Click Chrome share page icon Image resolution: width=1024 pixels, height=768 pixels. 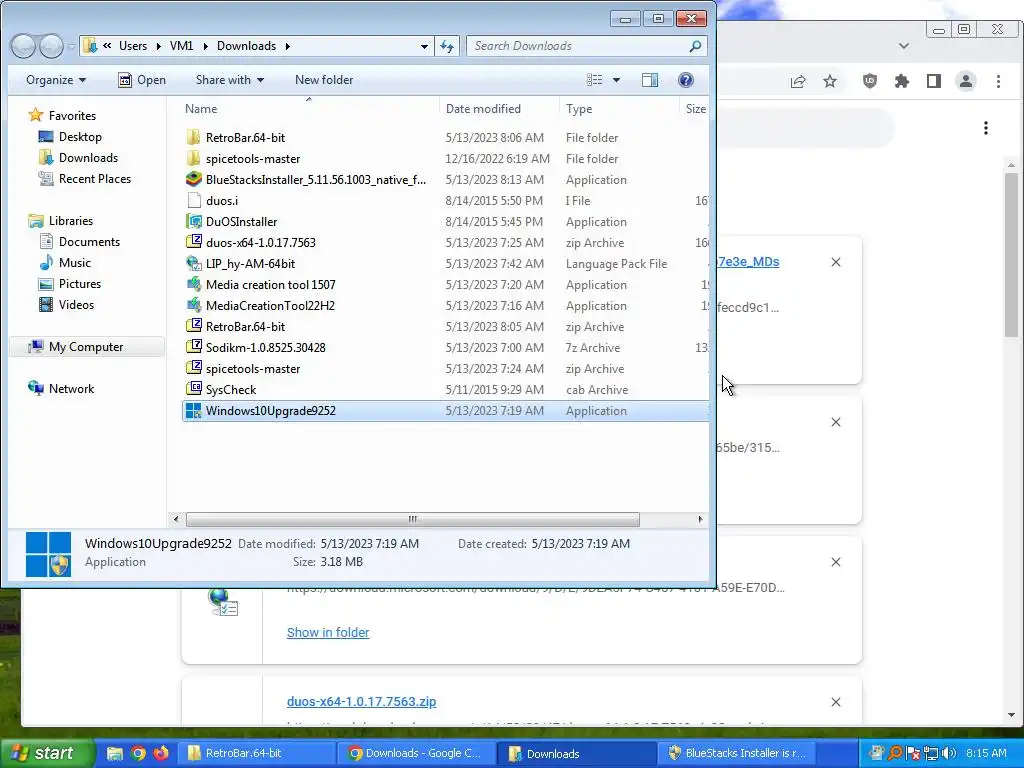798,82
